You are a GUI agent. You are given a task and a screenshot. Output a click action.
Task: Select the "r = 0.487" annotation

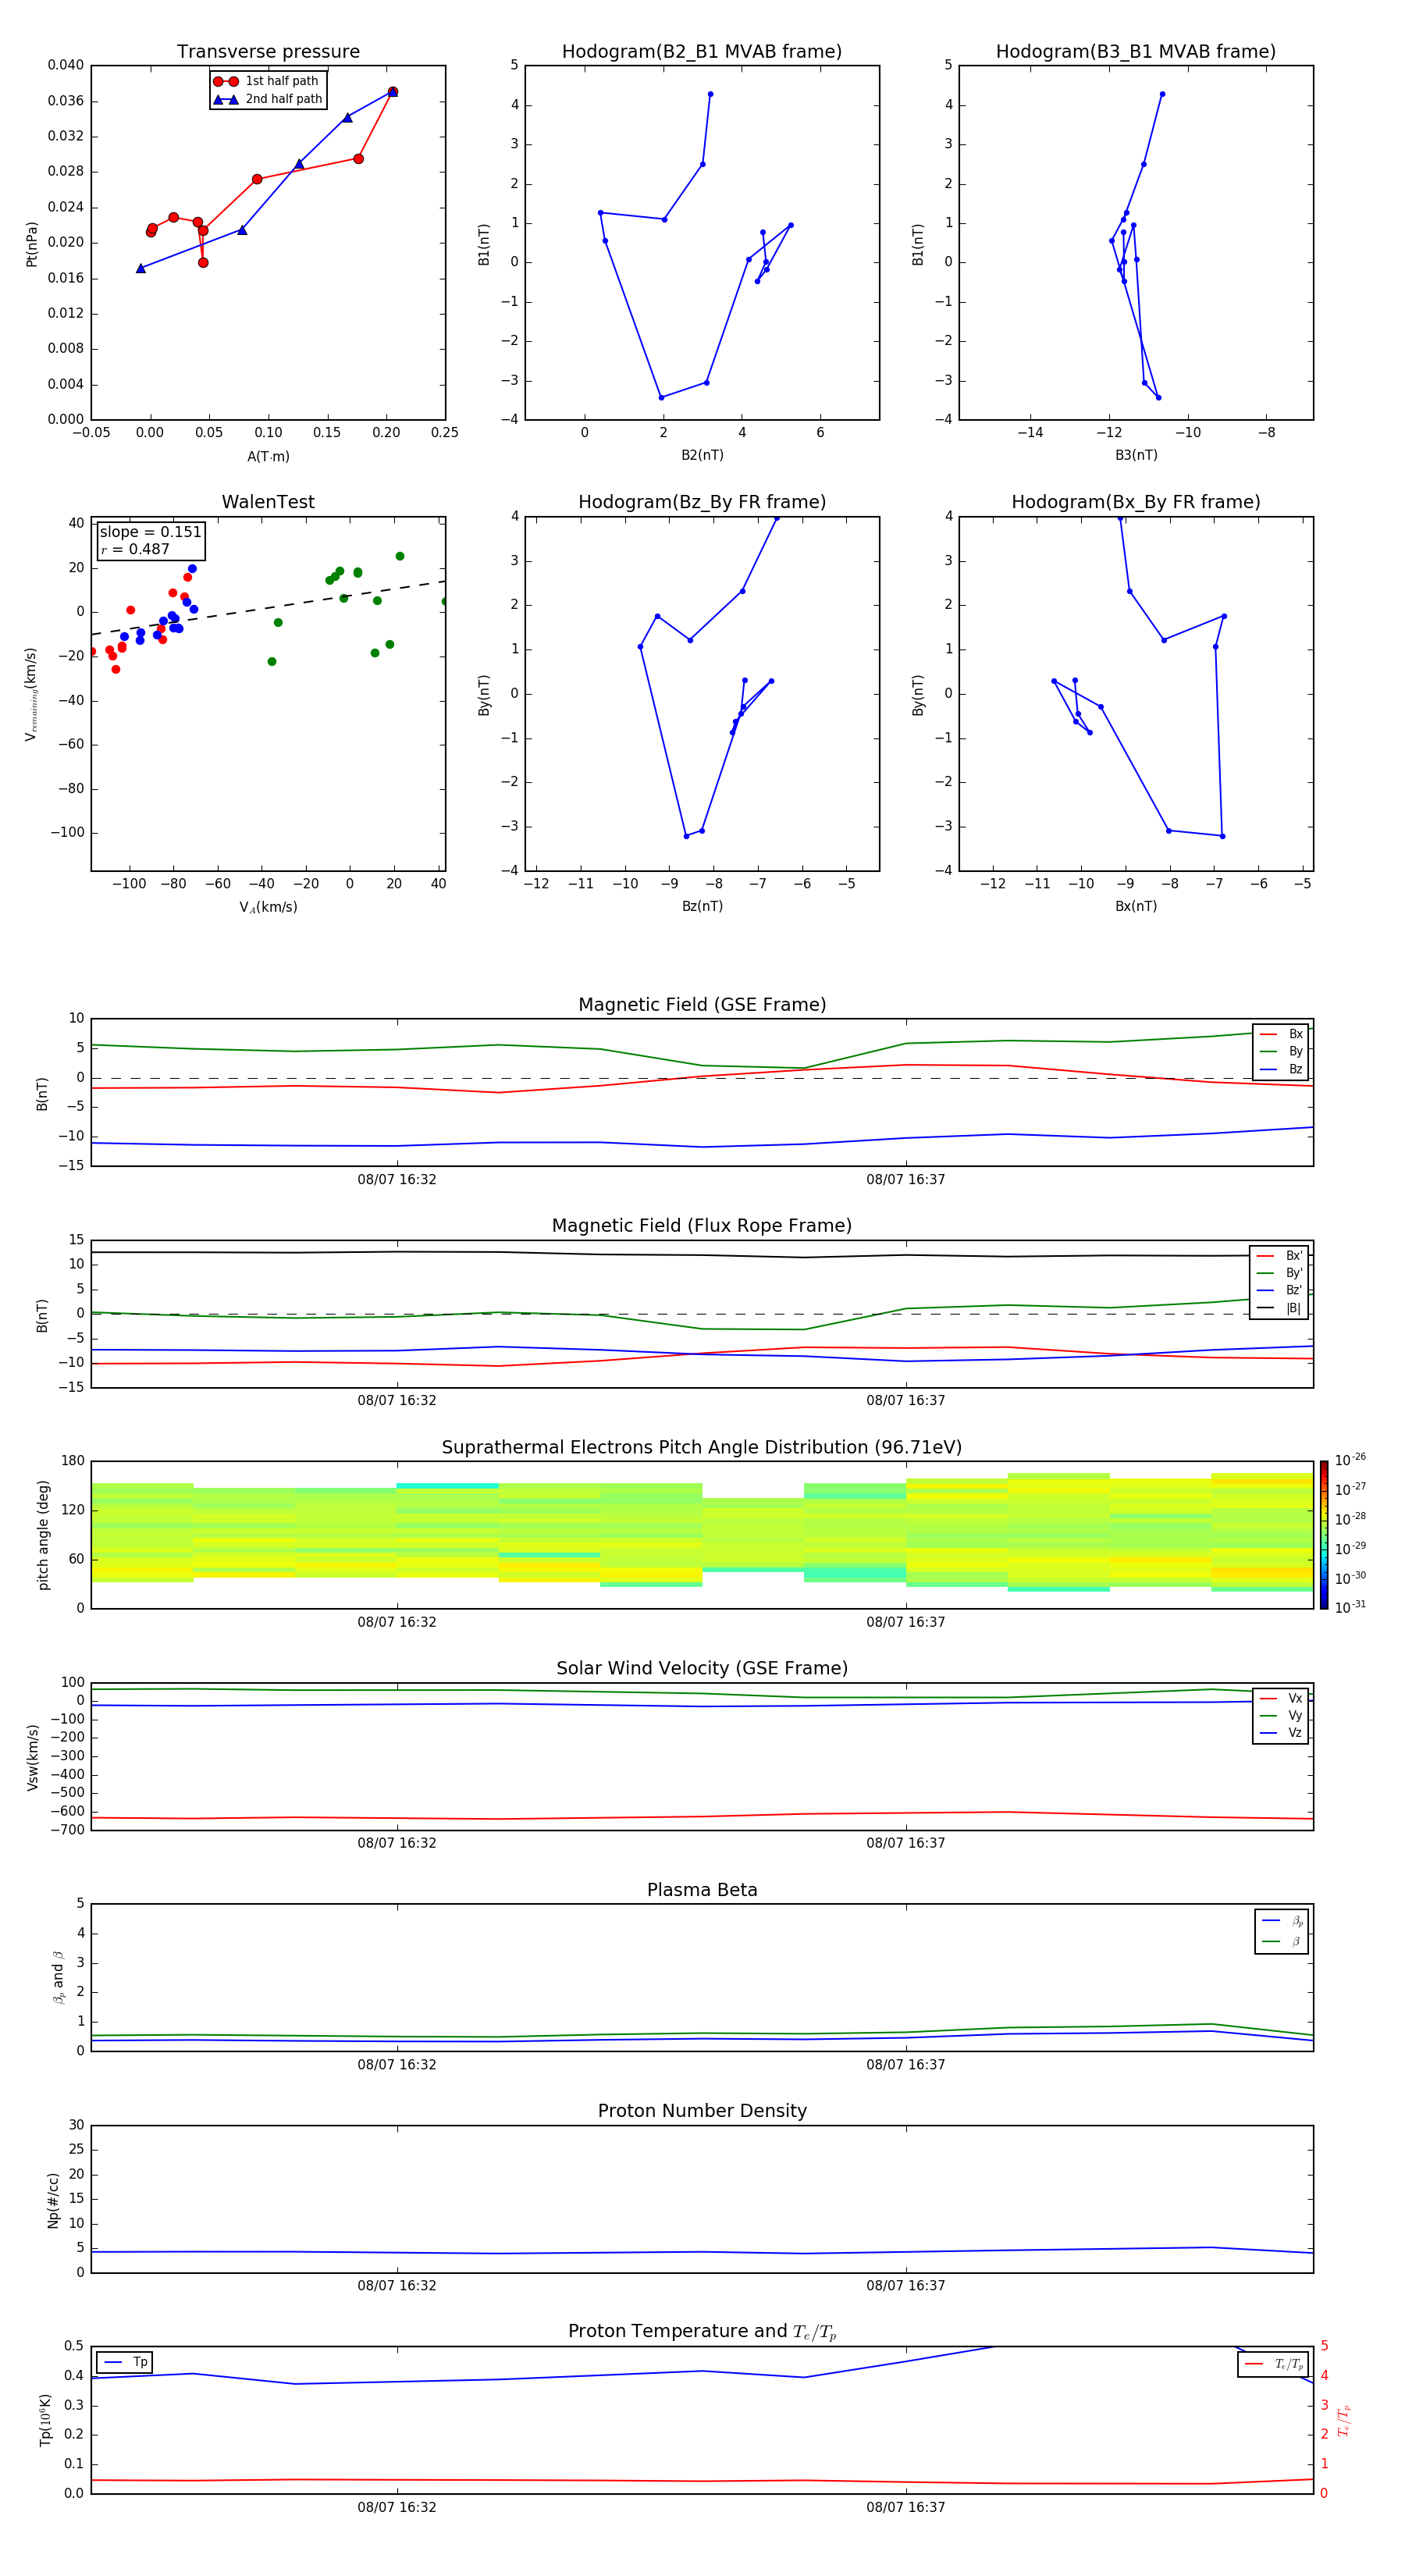tap(135, 549)
